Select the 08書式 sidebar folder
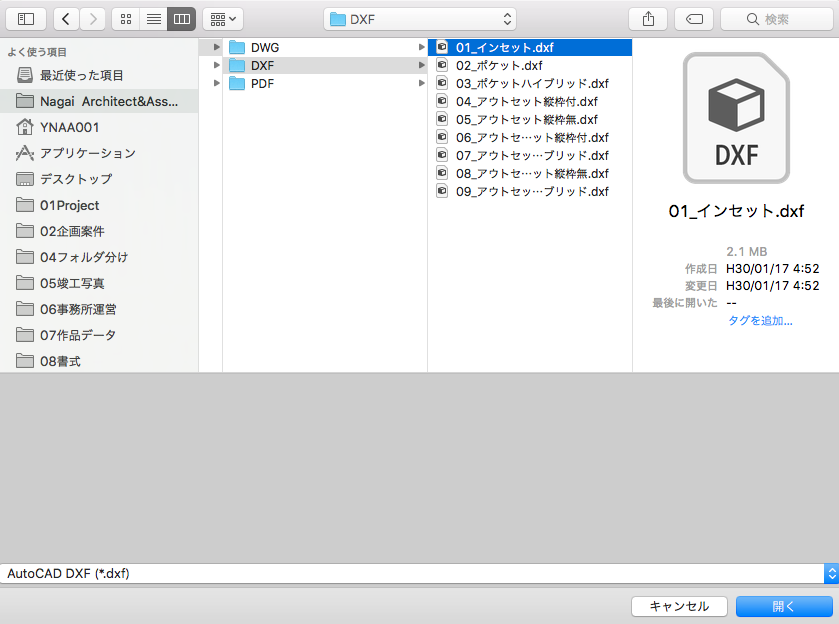 [99, 361]
